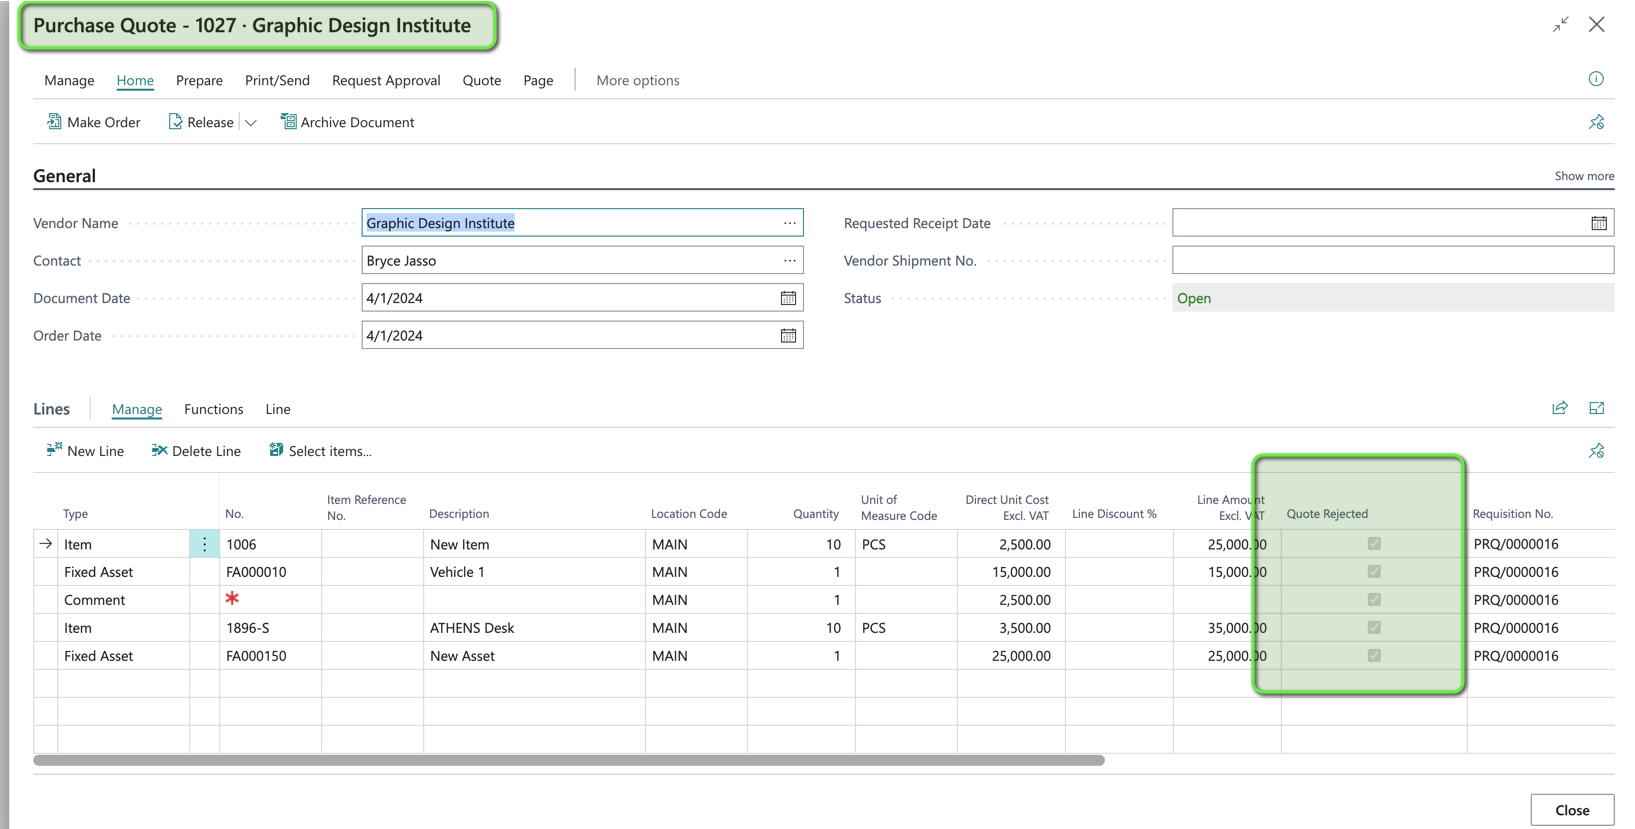Open the Order Date calendar picker
1635x829 pixels.
point(788,336)
